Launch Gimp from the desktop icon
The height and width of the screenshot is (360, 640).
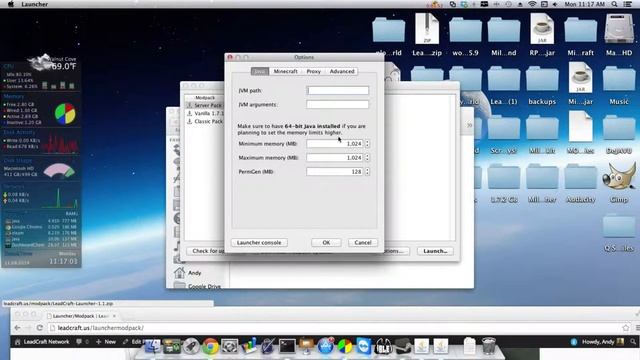619,182
